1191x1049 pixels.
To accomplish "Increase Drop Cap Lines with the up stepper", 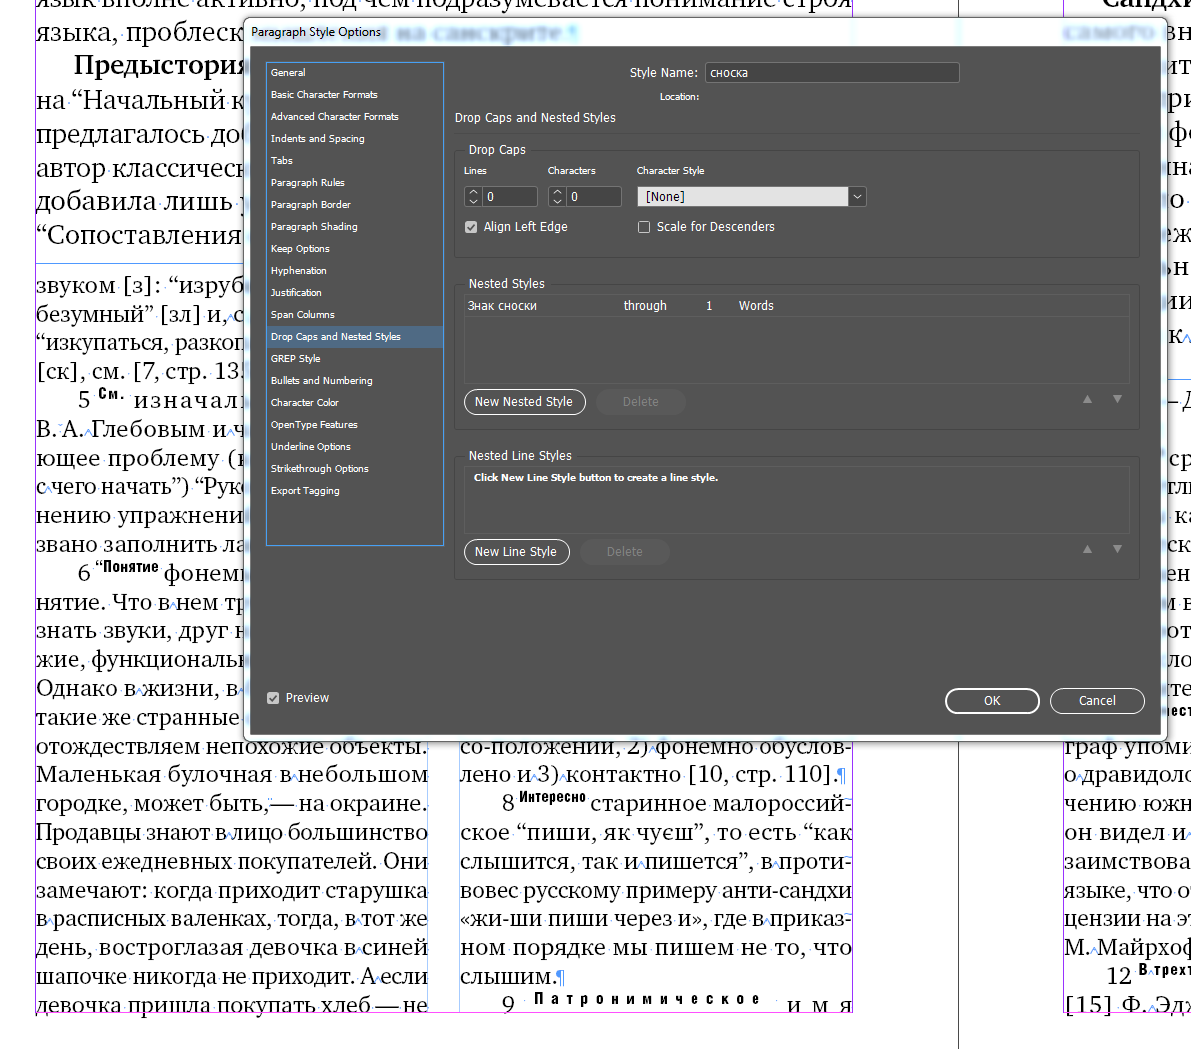I will (x=473, y=191).
